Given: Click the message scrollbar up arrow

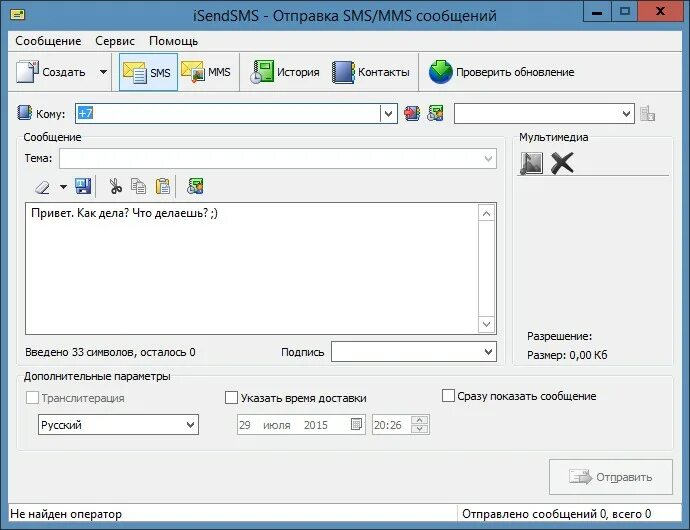Looking at the screenshot, I should [486, 213].
